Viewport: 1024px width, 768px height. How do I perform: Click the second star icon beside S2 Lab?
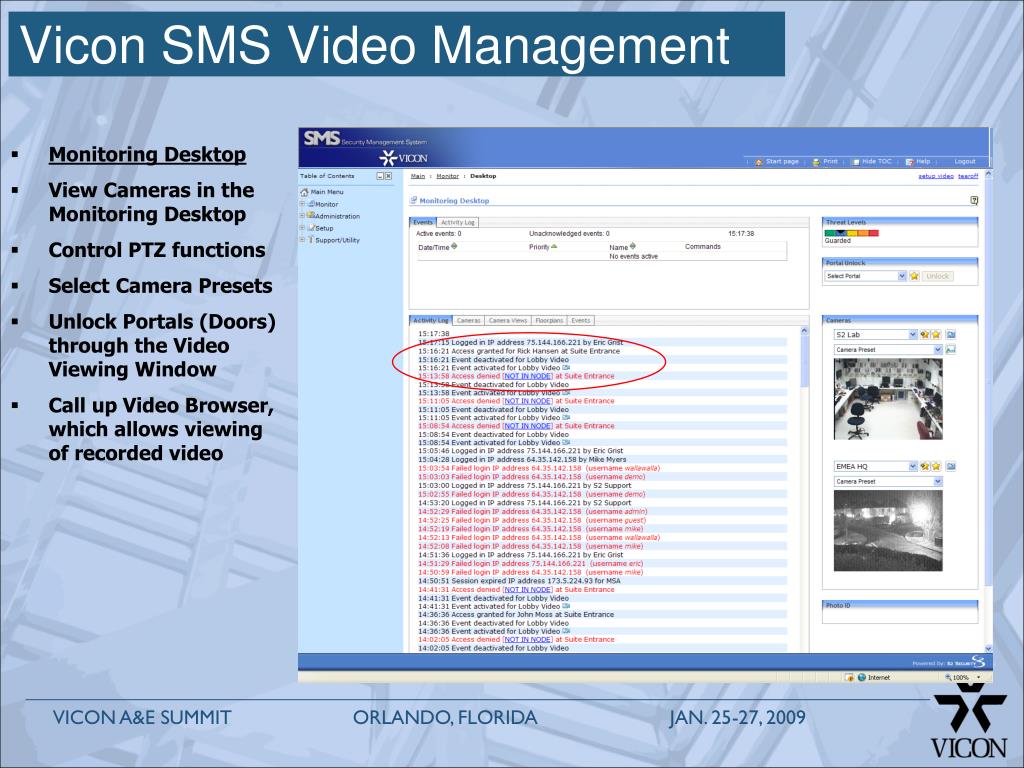point(936,334)
